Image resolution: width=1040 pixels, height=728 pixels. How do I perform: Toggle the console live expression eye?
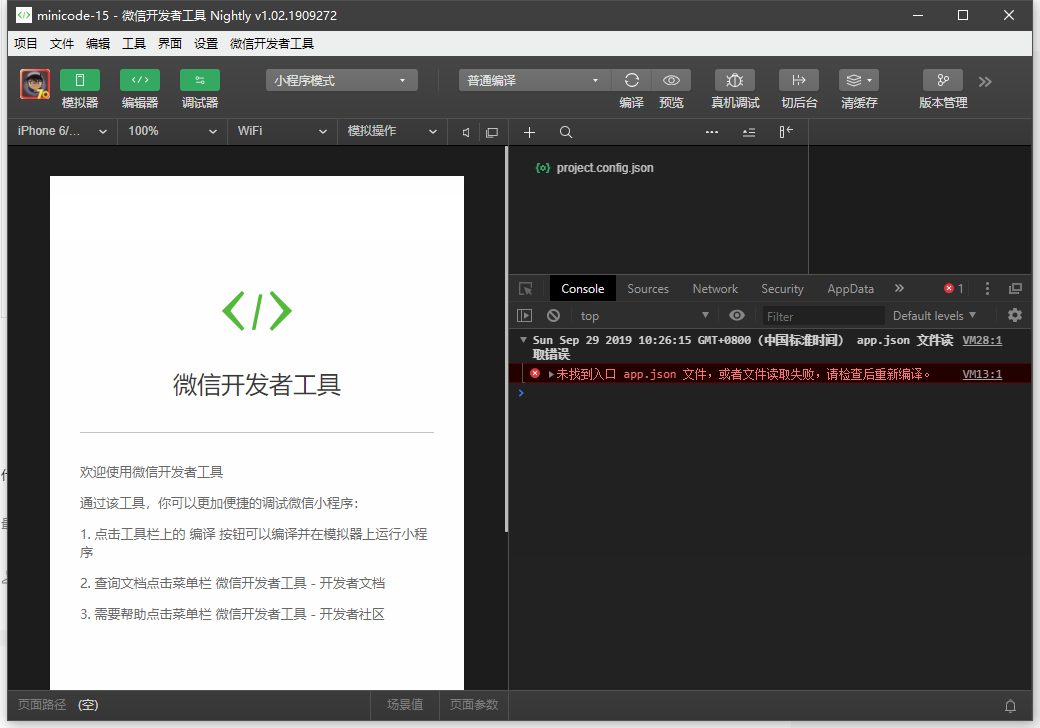coord(736,315)
